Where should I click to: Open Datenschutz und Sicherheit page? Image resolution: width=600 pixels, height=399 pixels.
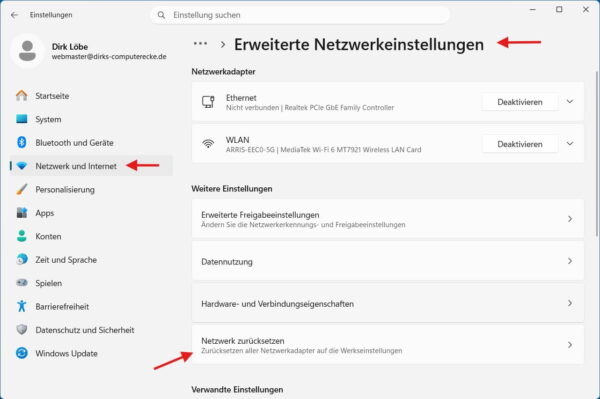tap(92, 329)
